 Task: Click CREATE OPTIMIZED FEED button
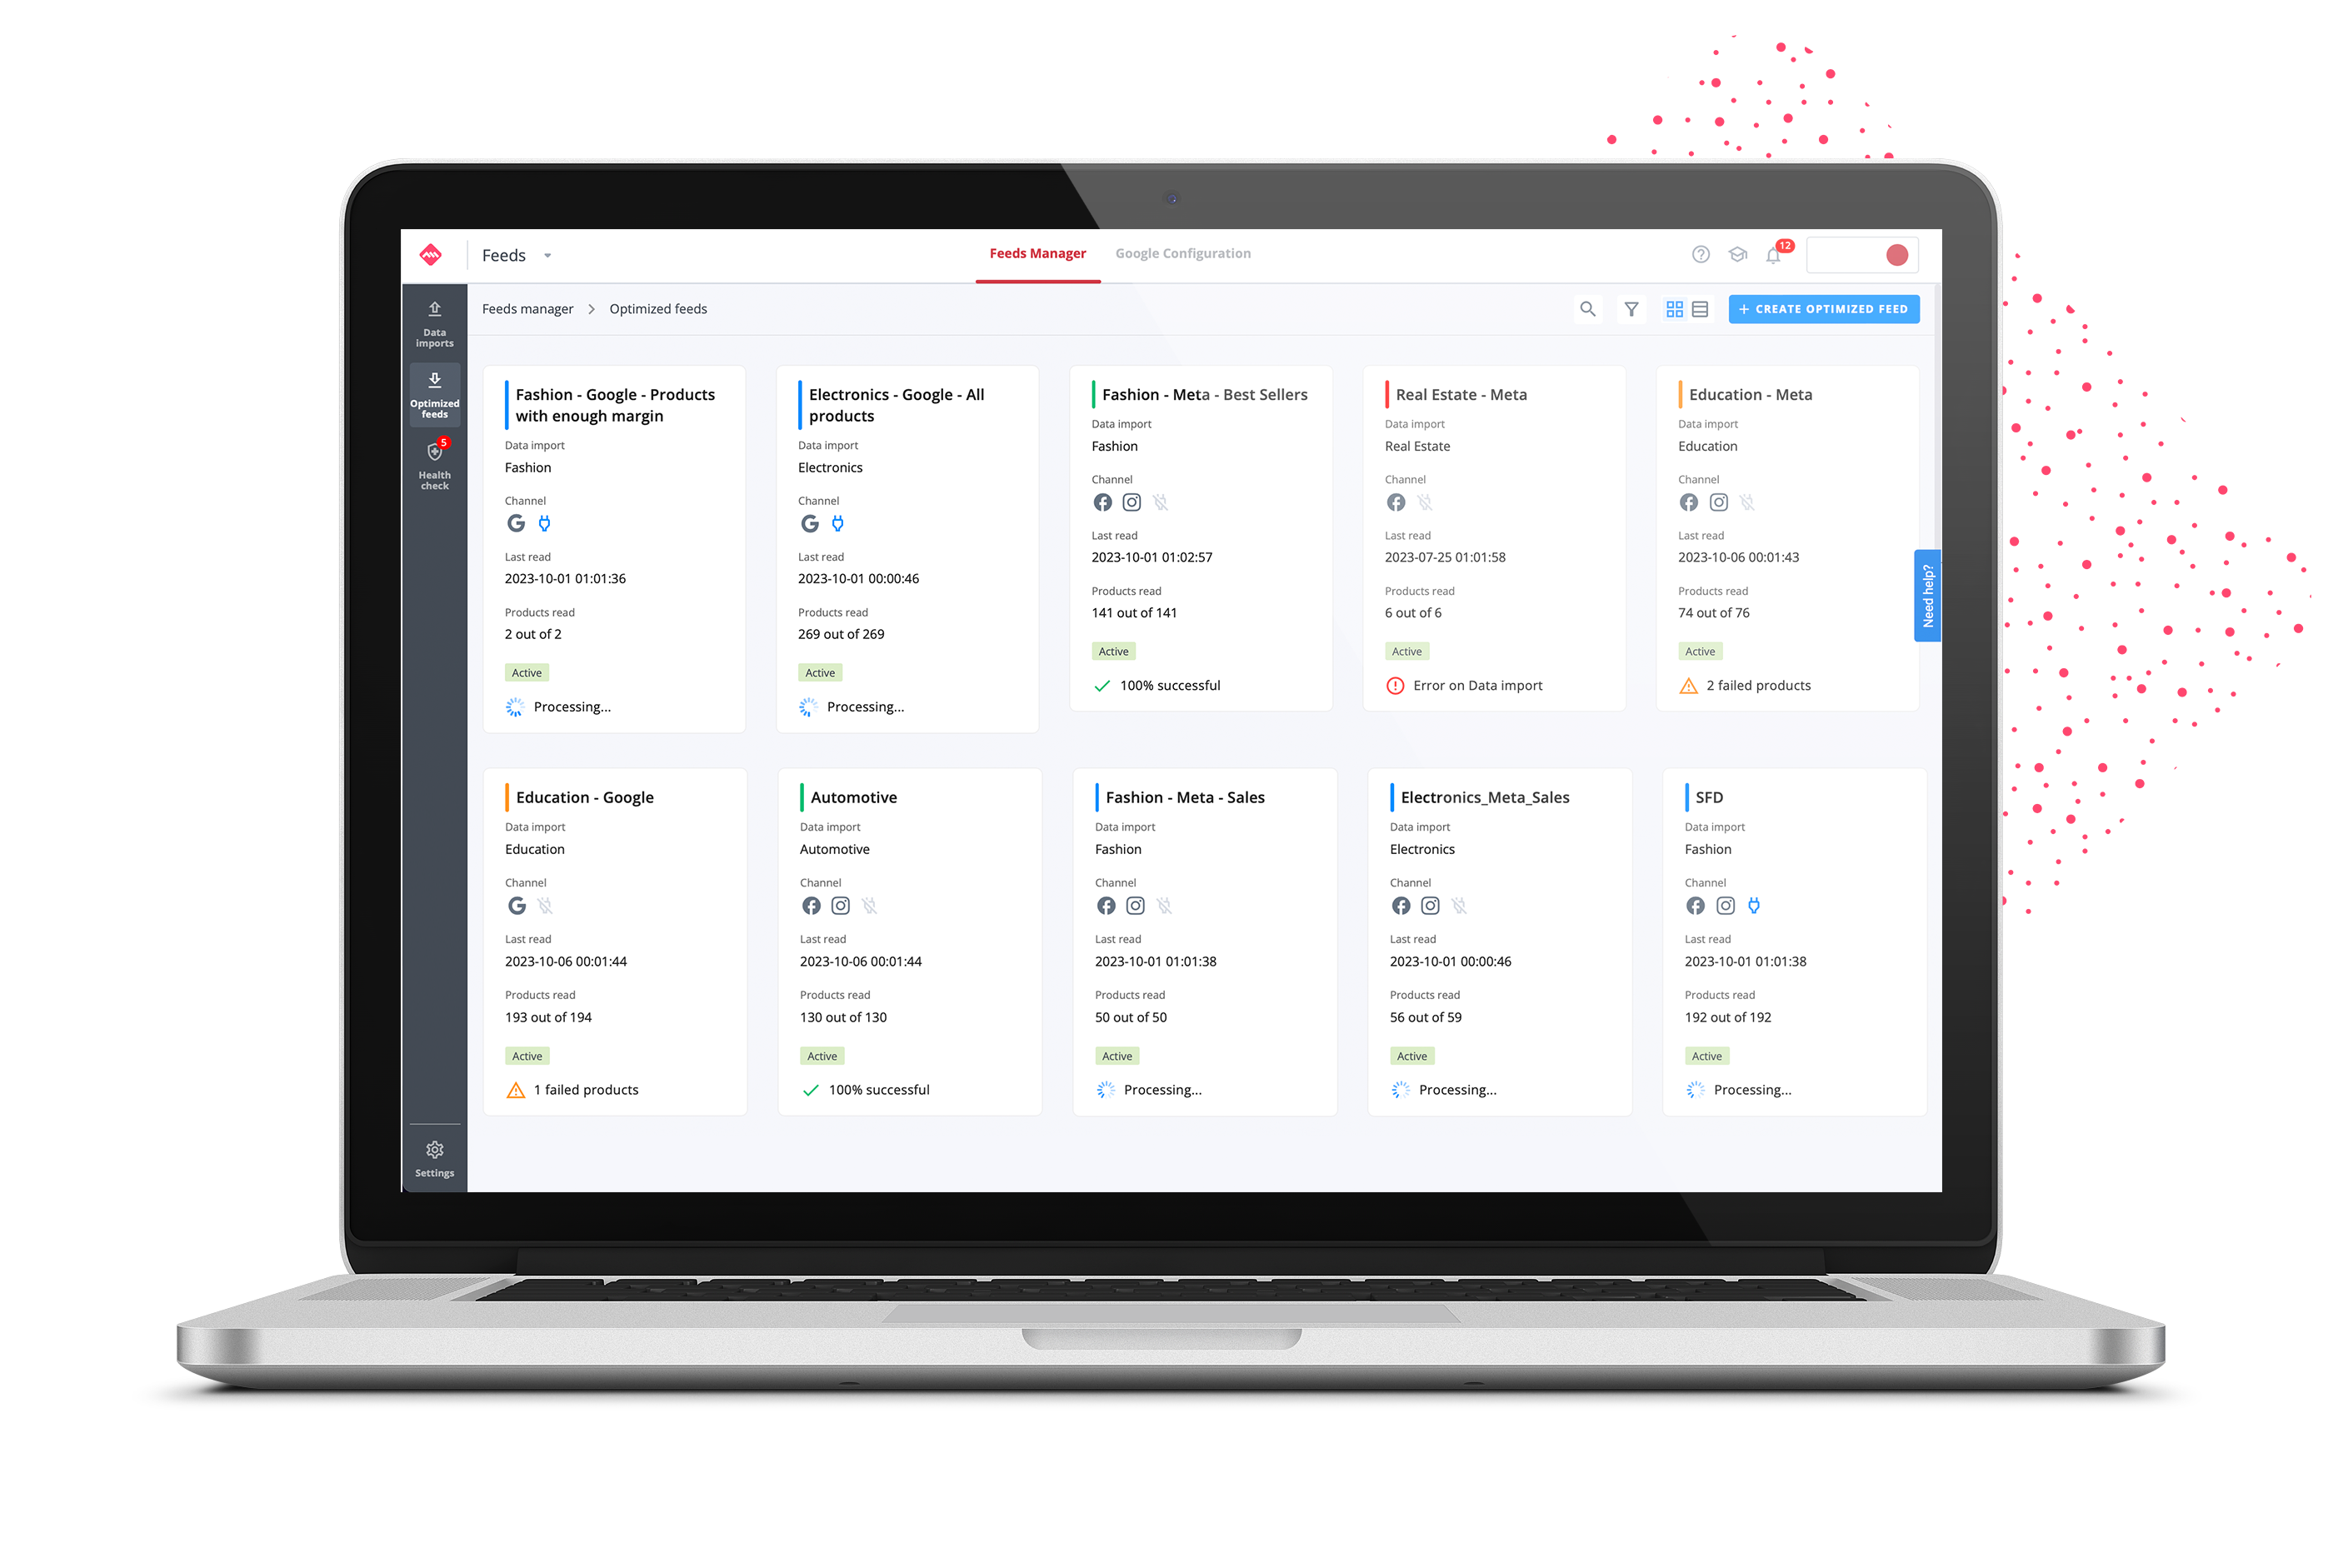[1824, 308]
